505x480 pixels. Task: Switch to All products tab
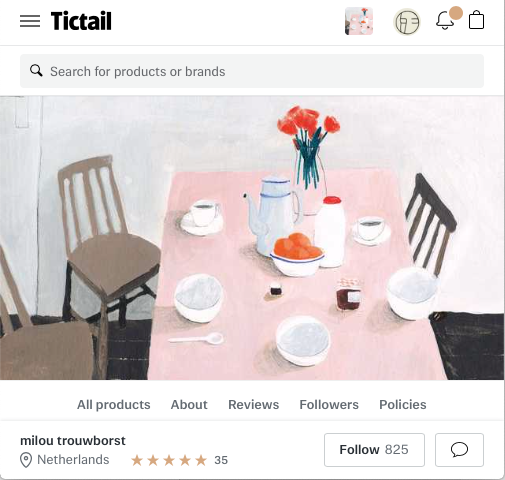[114, 404]
